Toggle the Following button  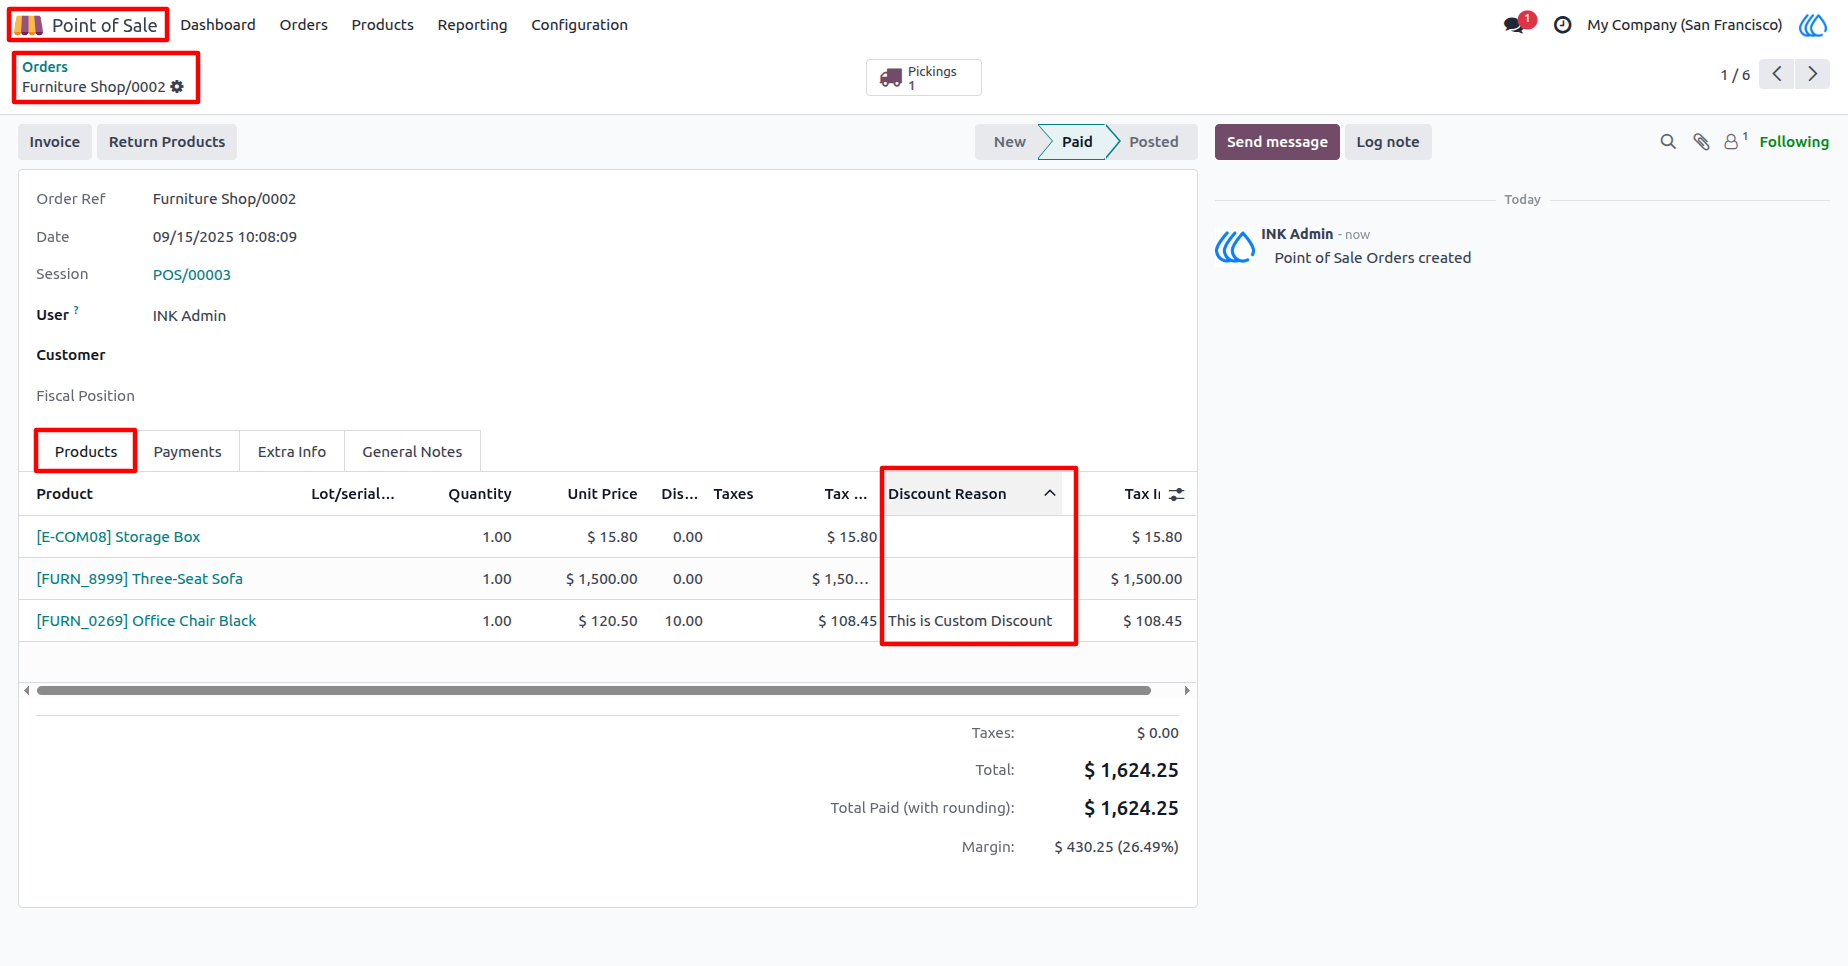1794,142
